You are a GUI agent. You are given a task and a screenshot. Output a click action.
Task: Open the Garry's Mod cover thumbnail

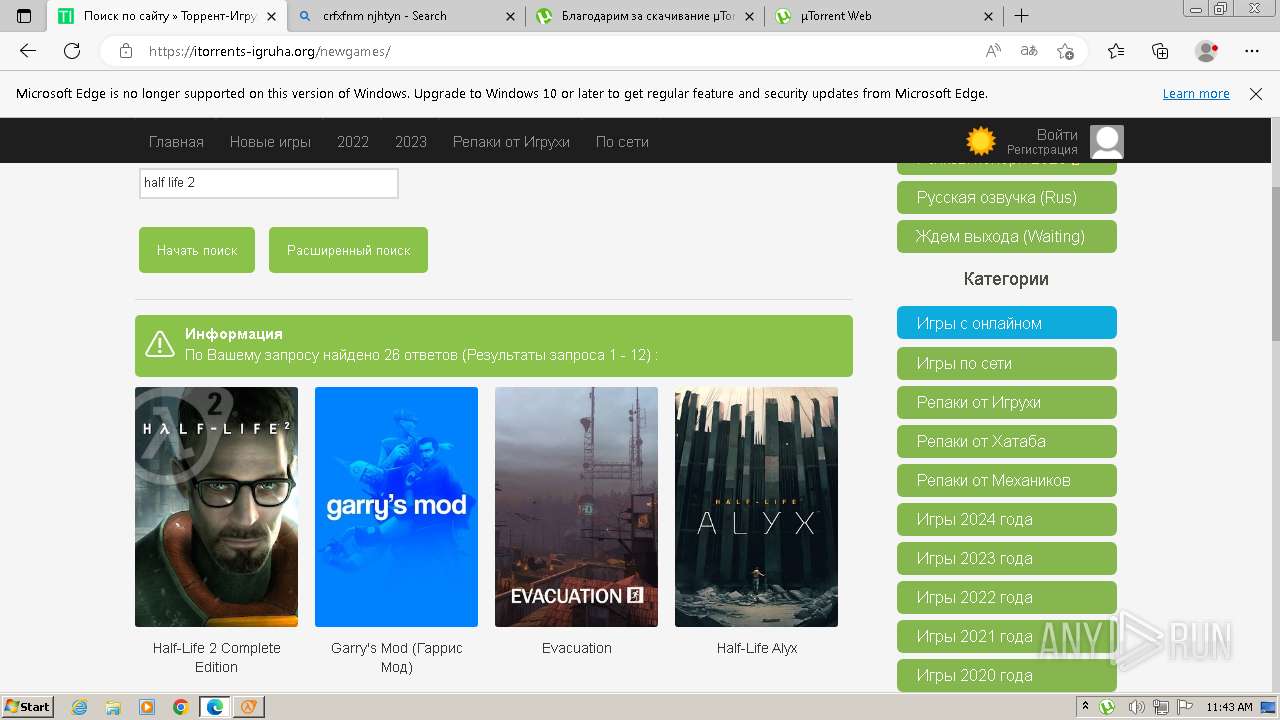click(x=396, y=507)
